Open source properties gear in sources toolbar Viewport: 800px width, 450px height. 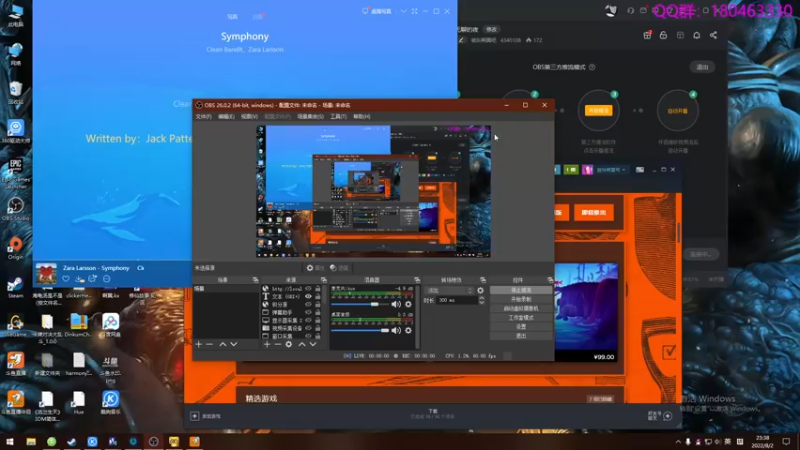[289, 344]
